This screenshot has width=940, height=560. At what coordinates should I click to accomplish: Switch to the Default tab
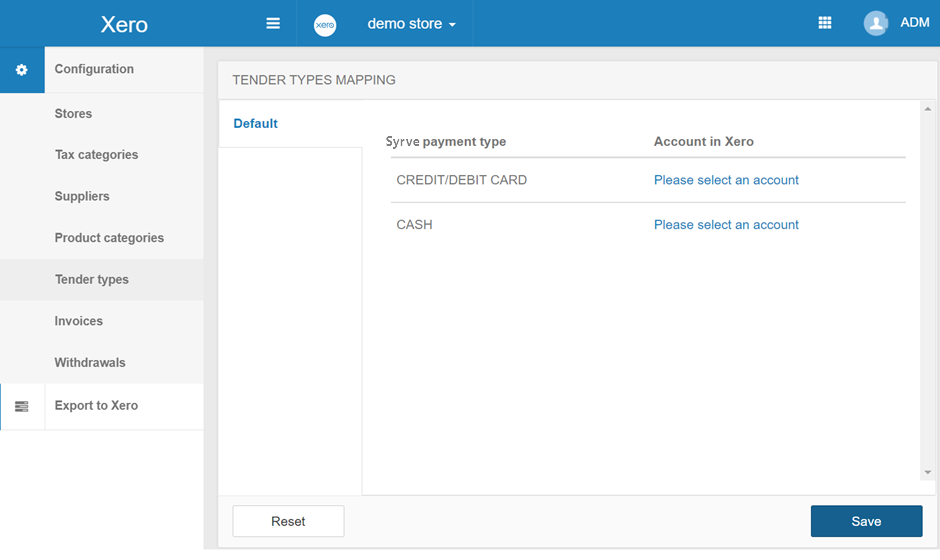pyautogui.click(x=256, y=124)
